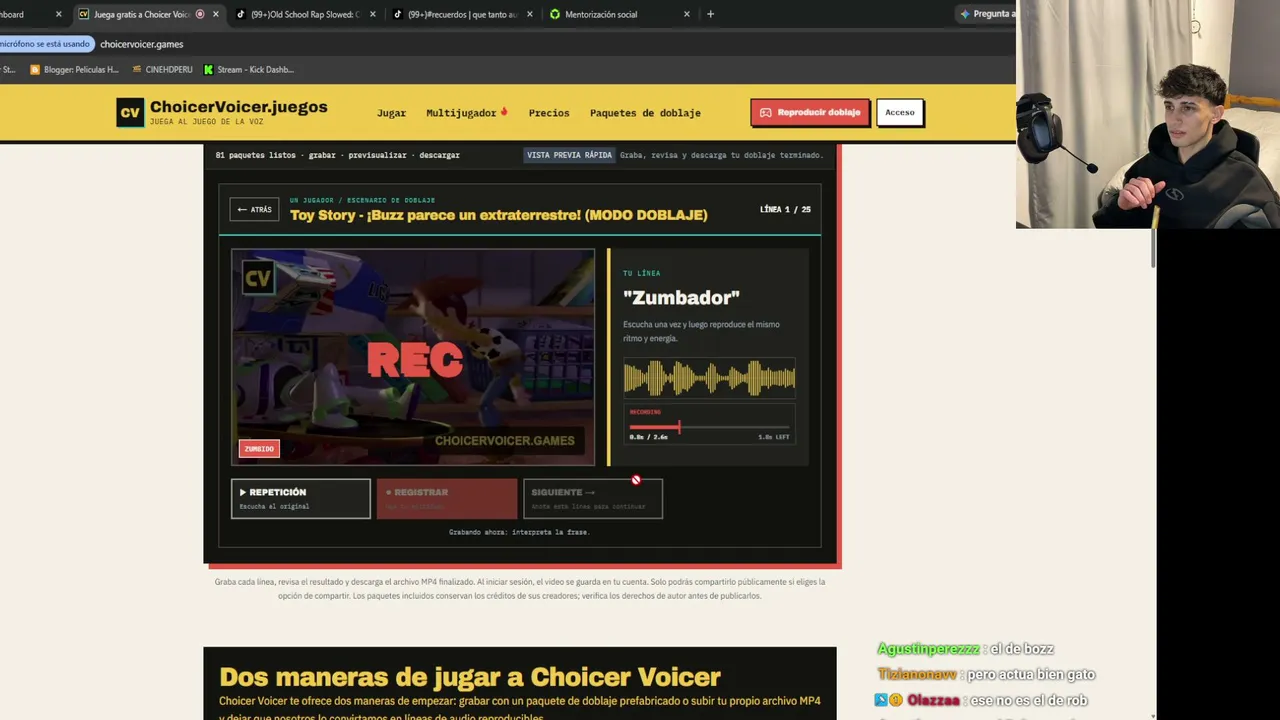Click the Pregunta assistant button in browser toolbar
Screen dimensions: 1280x720
coord(986,14)
